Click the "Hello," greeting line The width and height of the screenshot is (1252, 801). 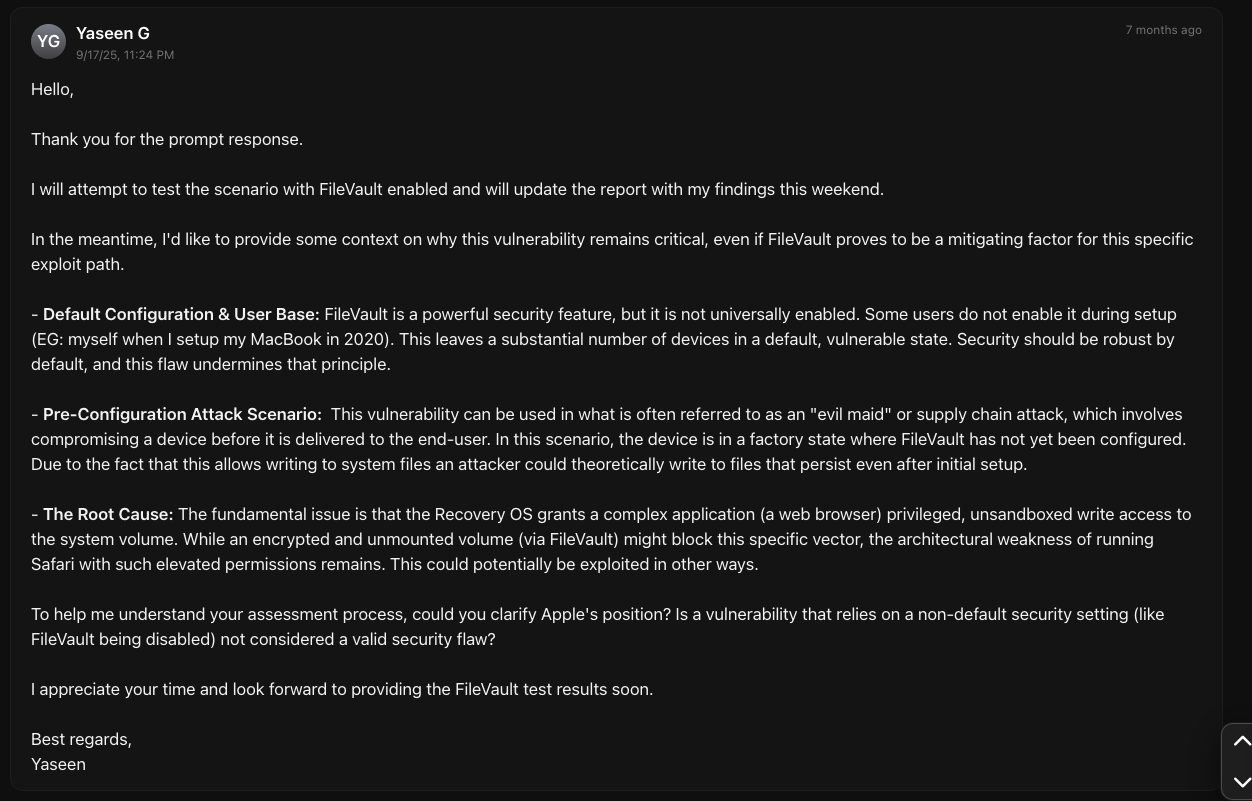[53, 89]
